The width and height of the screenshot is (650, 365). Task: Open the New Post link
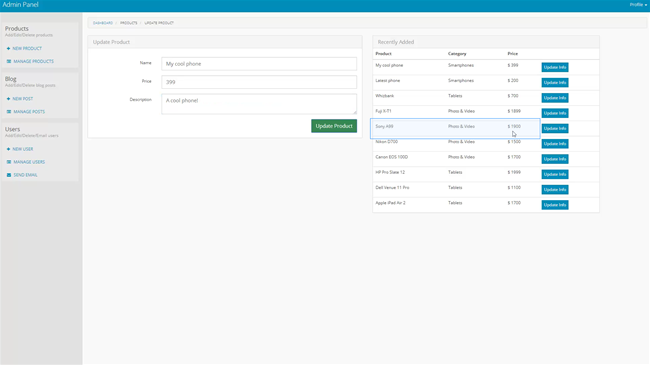tap(23, 99)
